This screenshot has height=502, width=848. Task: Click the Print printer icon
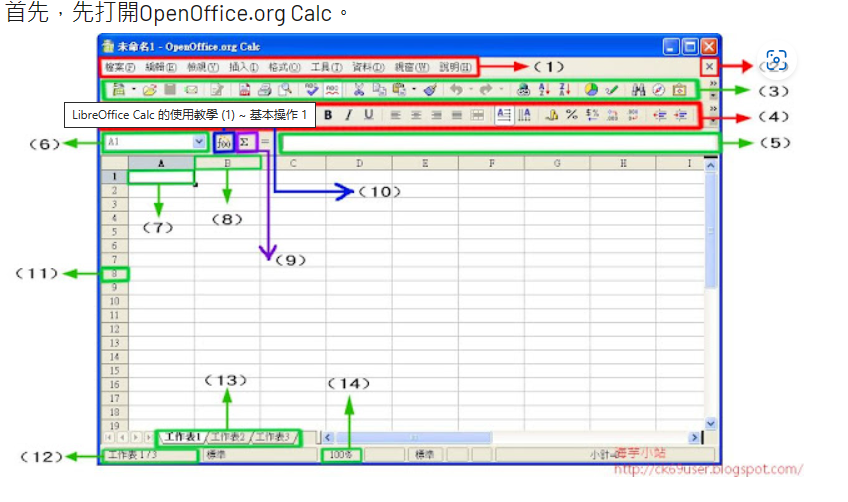point(264,90)
